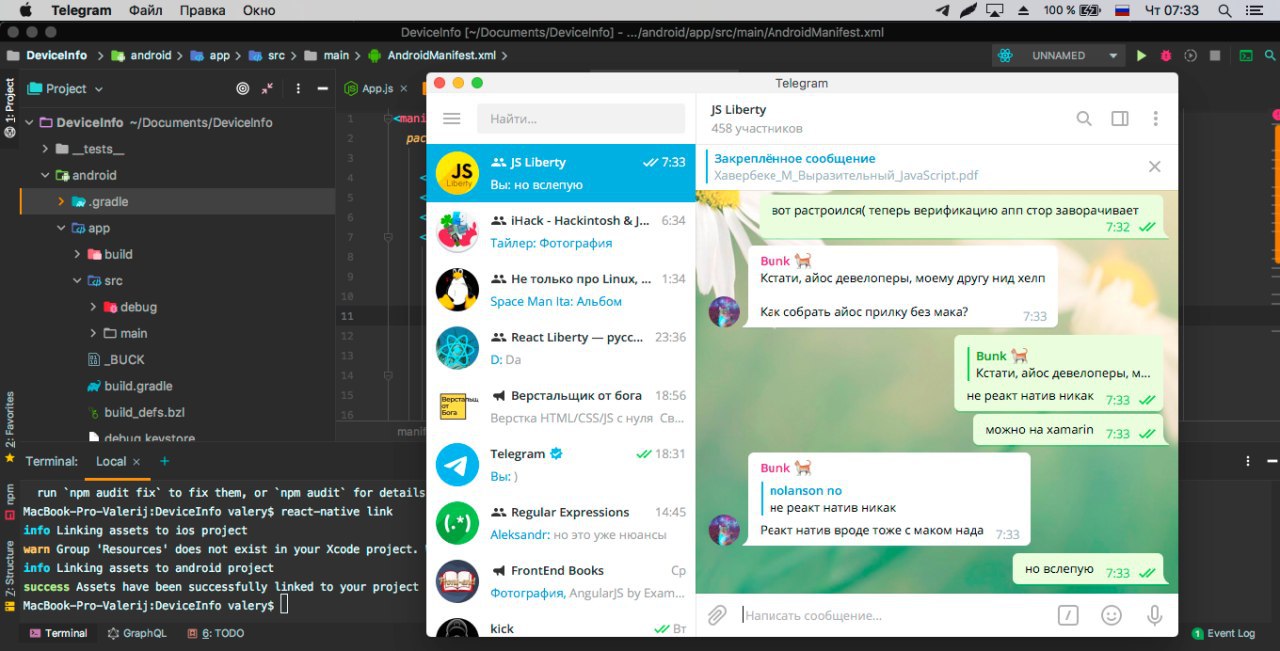Open the GraphQL tool window
Image resolution: width=1280 pixels, height=651 pixels.
pyautogui.click(x=137, y=633)
